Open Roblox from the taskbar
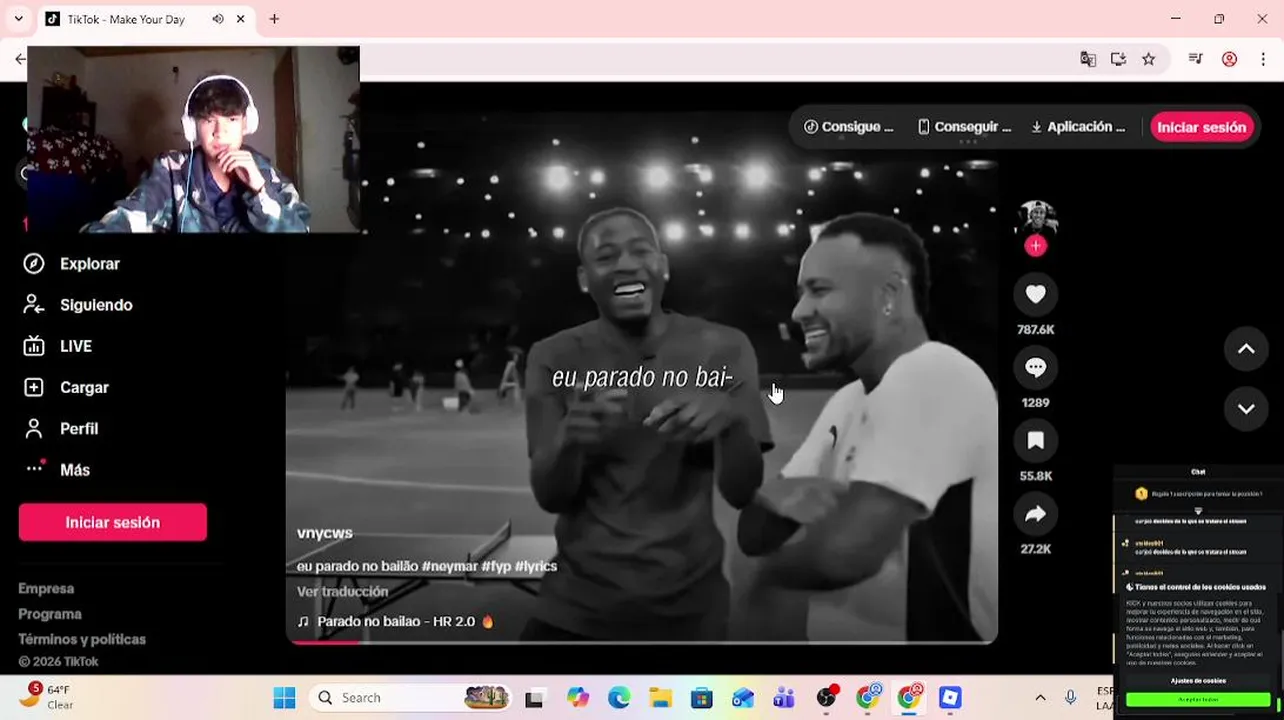 click(950, 698)
